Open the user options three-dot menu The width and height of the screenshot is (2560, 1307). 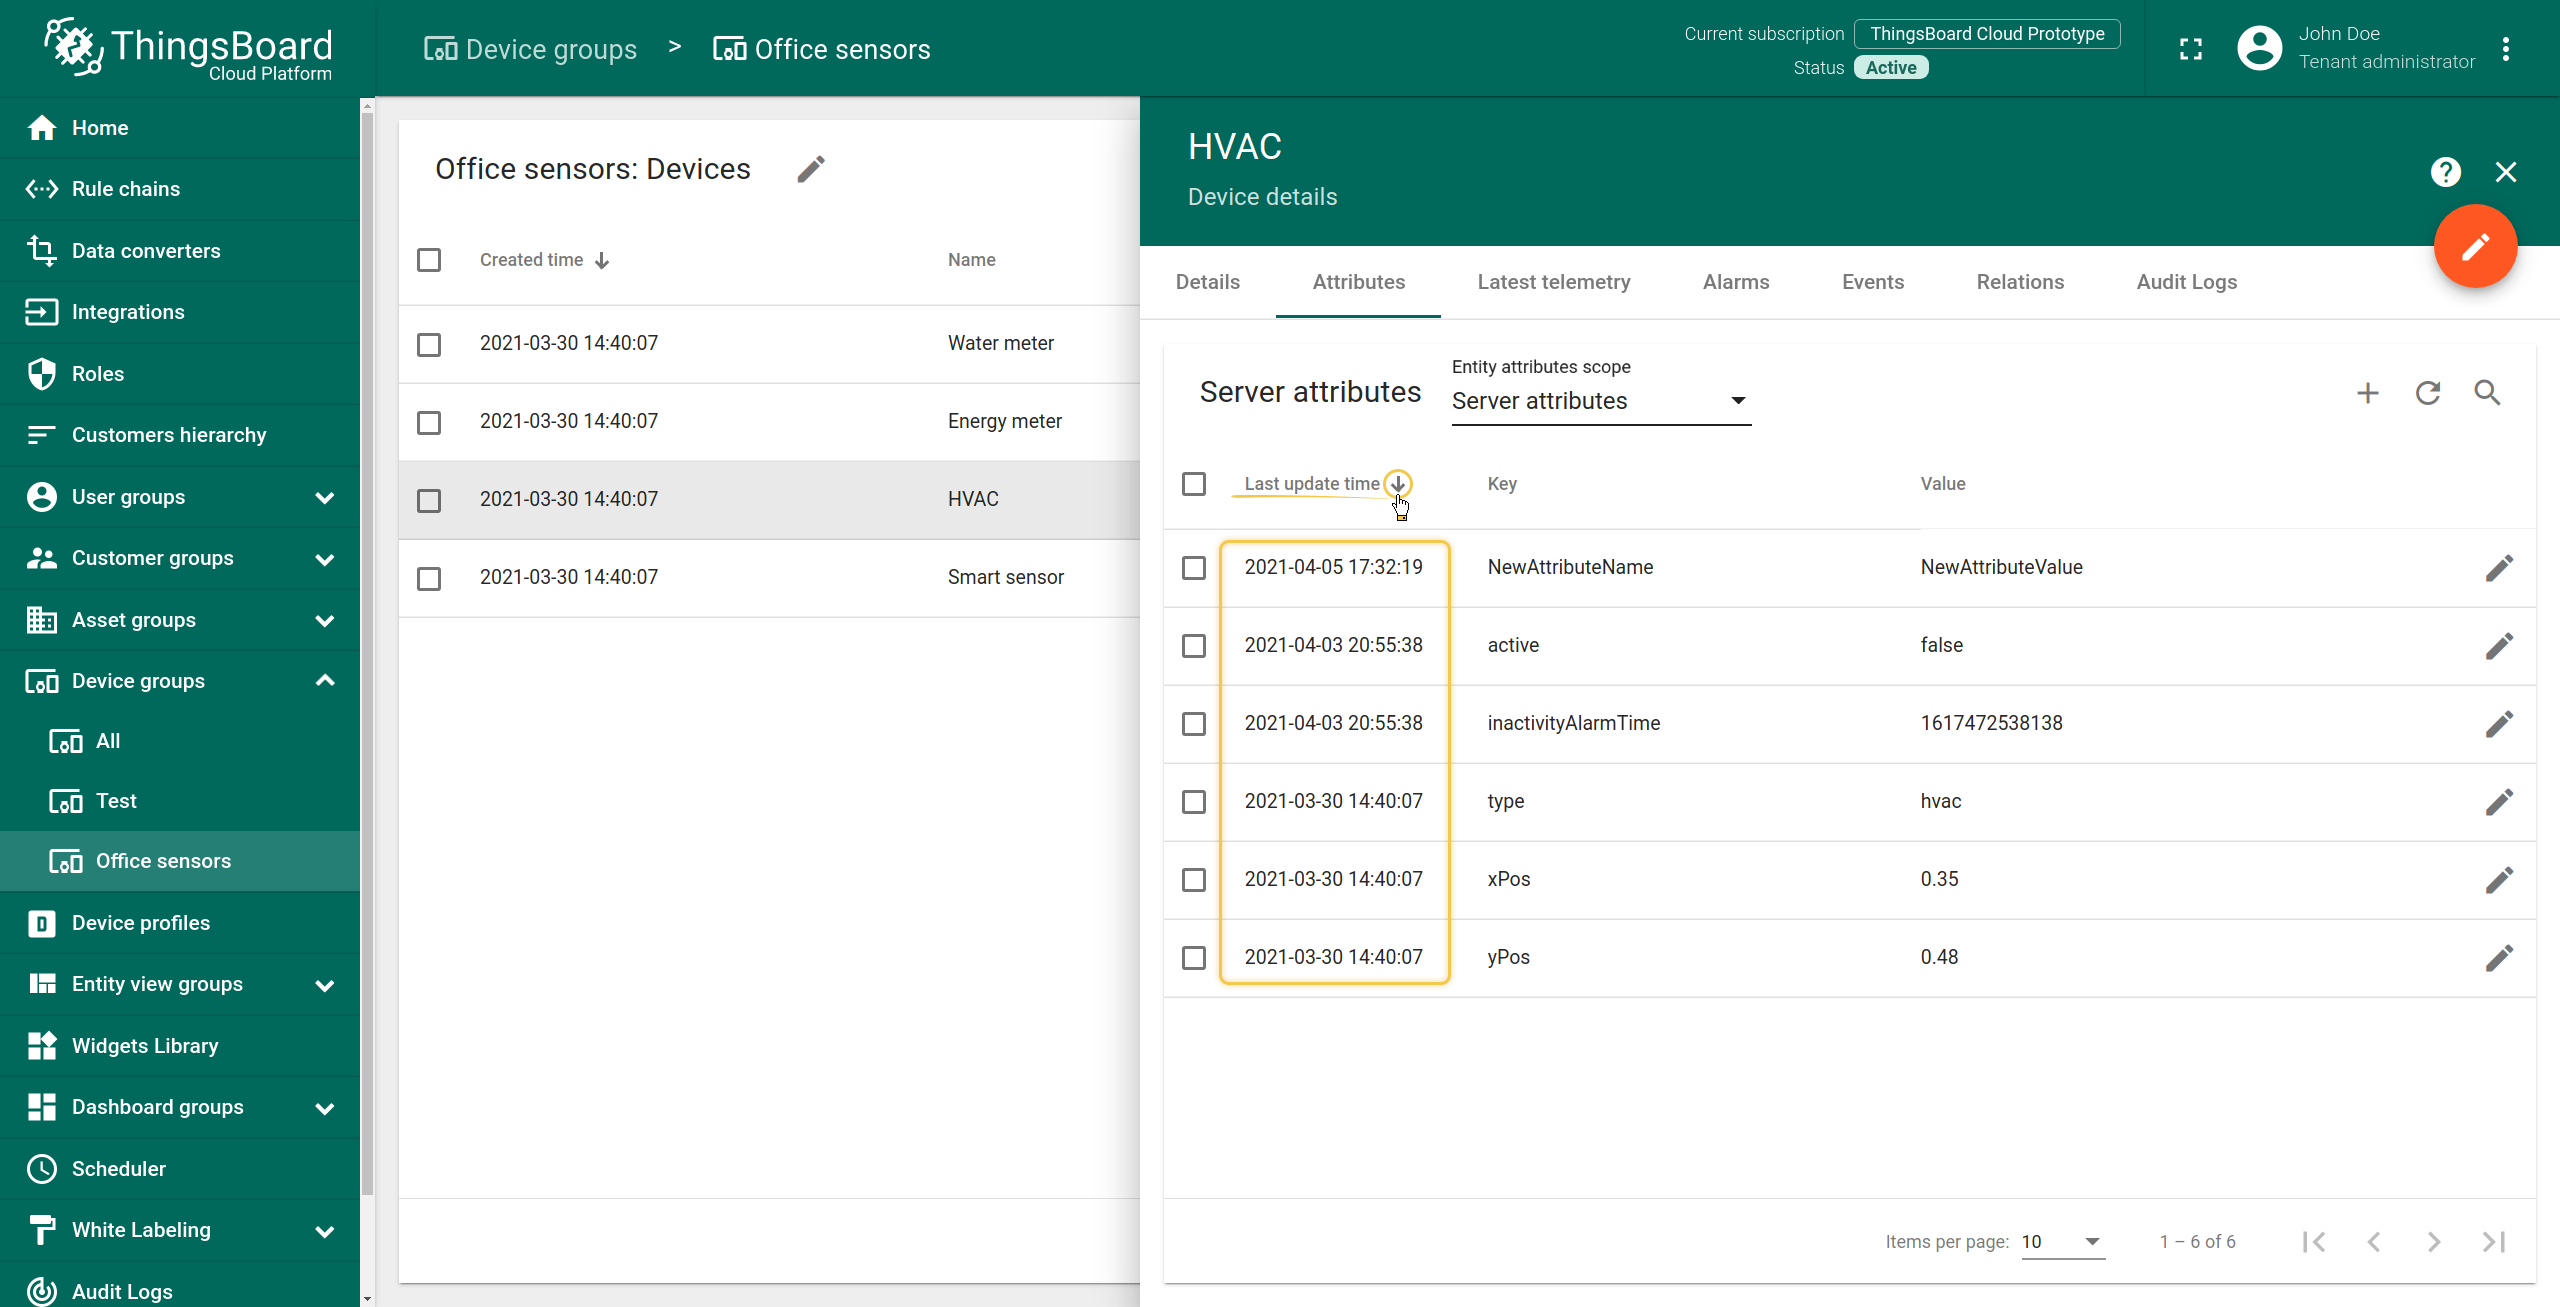click(x=2505, y=49)
